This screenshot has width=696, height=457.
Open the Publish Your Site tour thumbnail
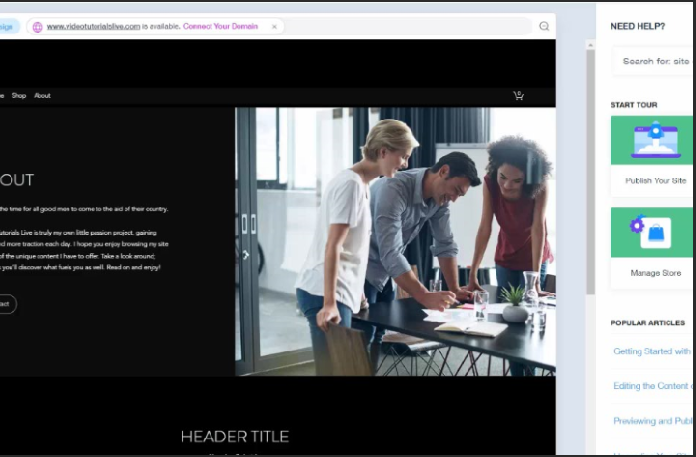(x=652, y=140)
